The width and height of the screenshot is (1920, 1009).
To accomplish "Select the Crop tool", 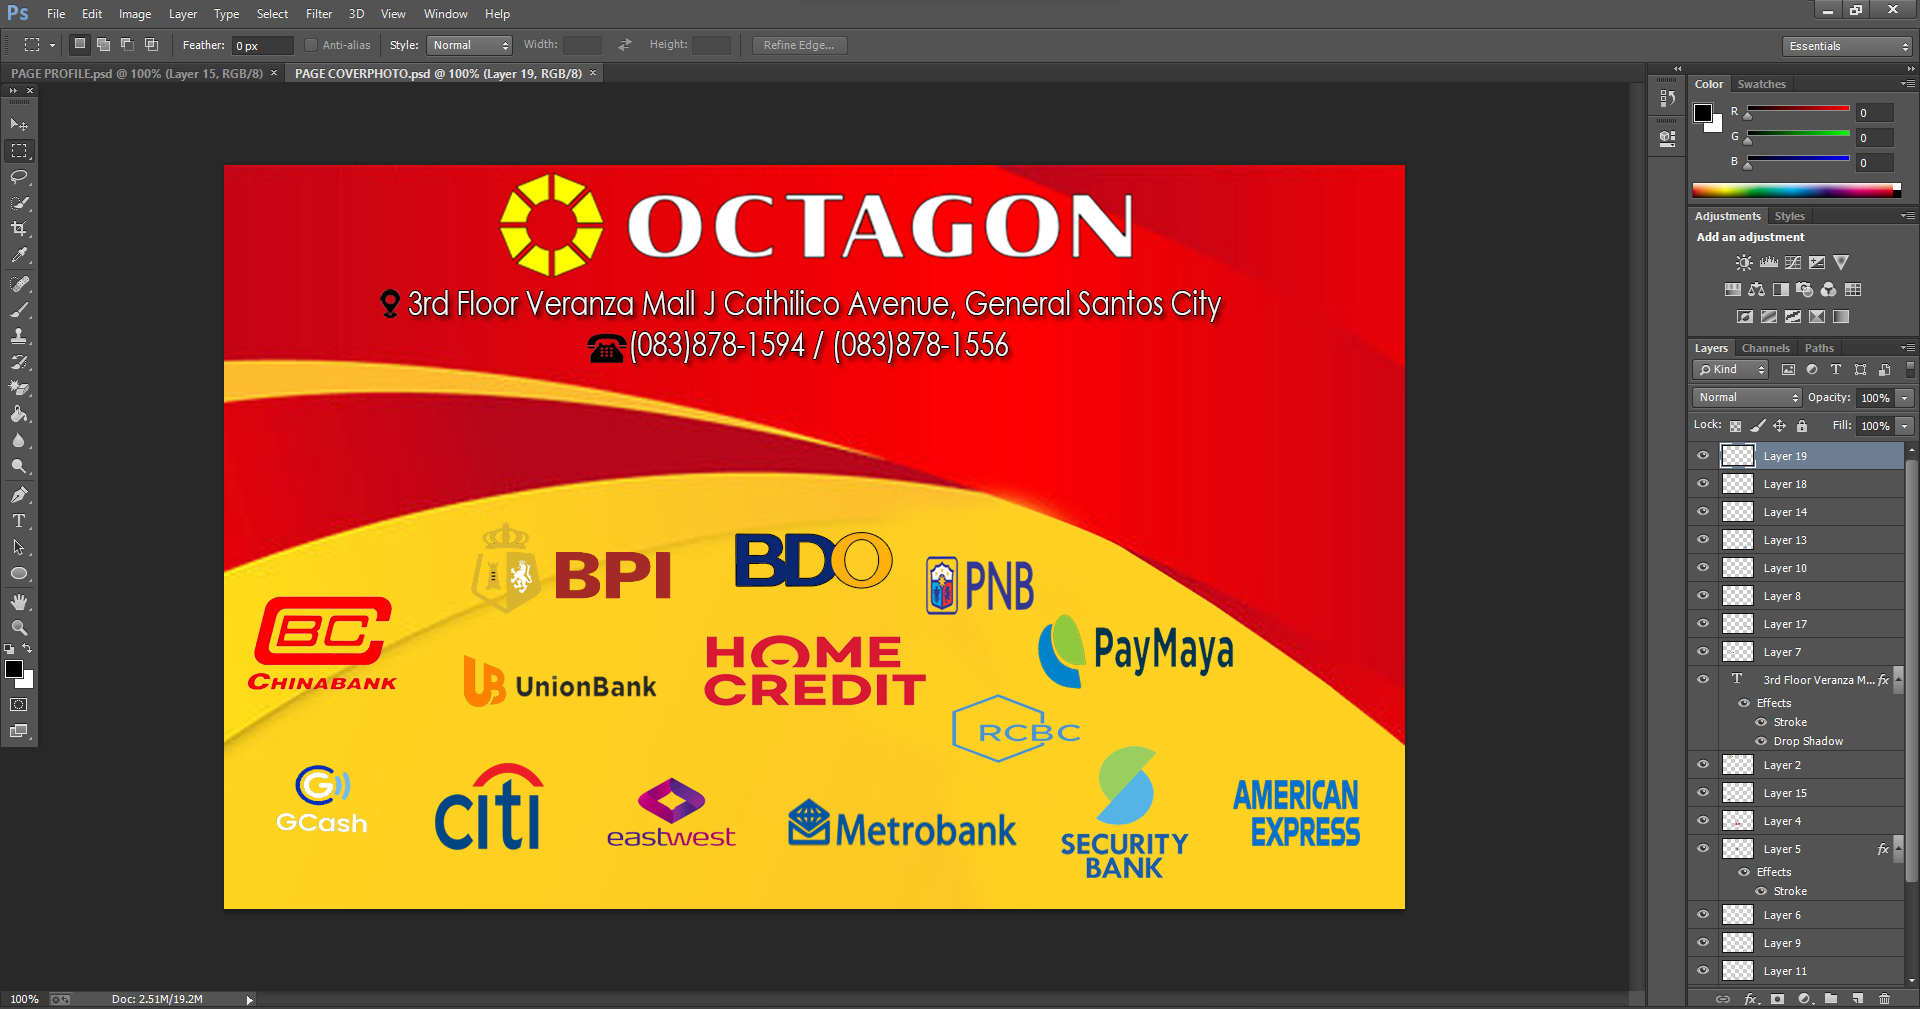I will pyautogui.click(x=20, y=227).
